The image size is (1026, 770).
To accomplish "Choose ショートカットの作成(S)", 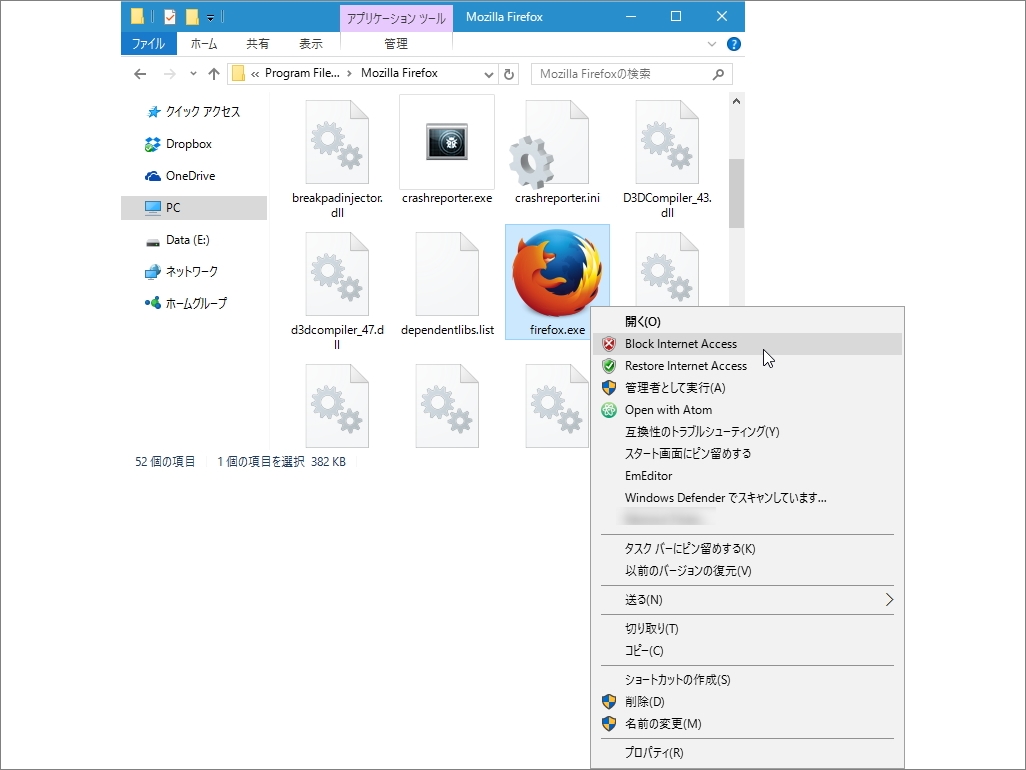I will coord(747,680).
